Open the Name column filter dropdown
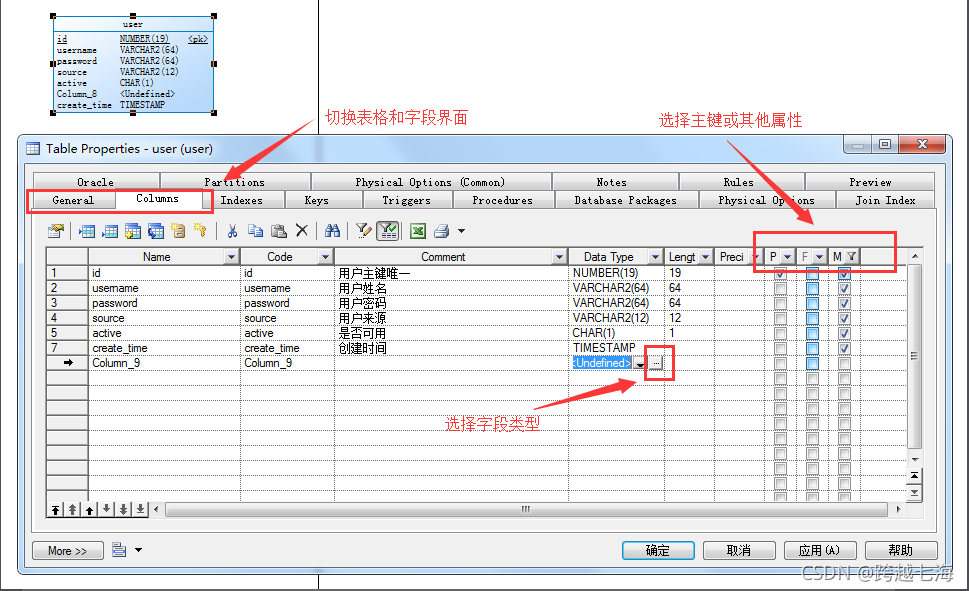The image size is (969, 591). (x=231, y=257)
